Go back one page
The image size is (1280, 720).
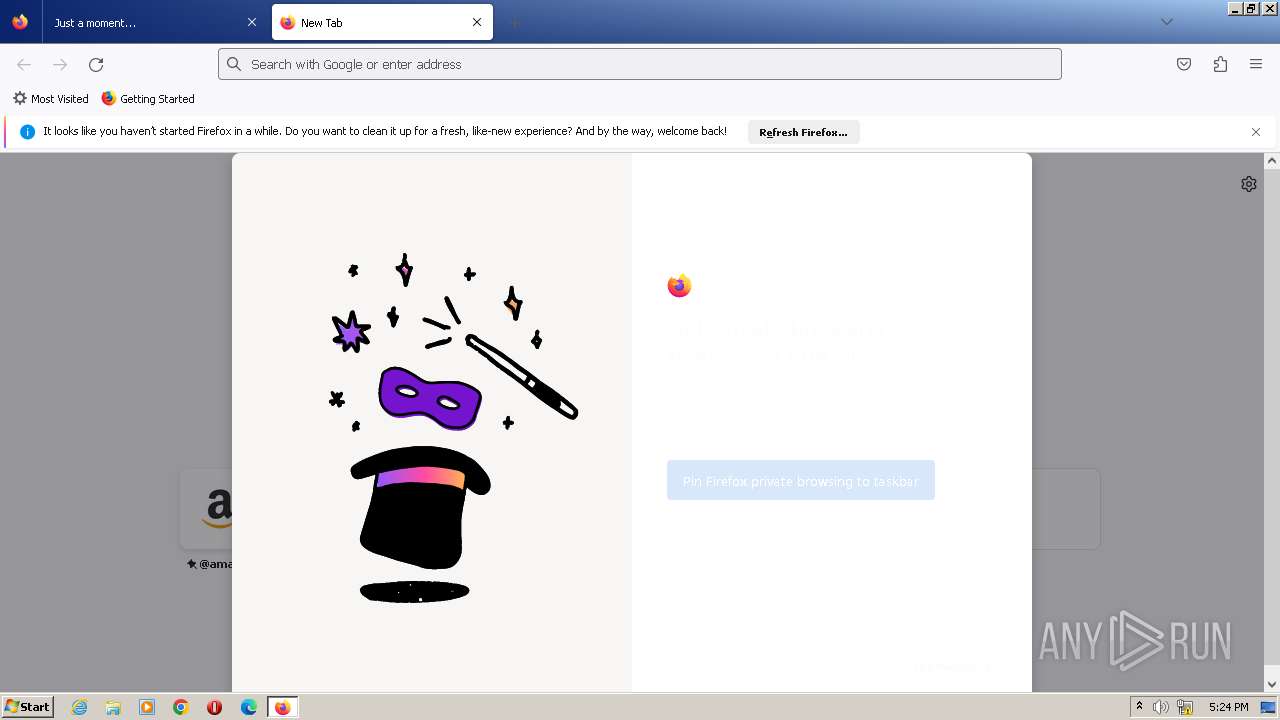(24, 64)
